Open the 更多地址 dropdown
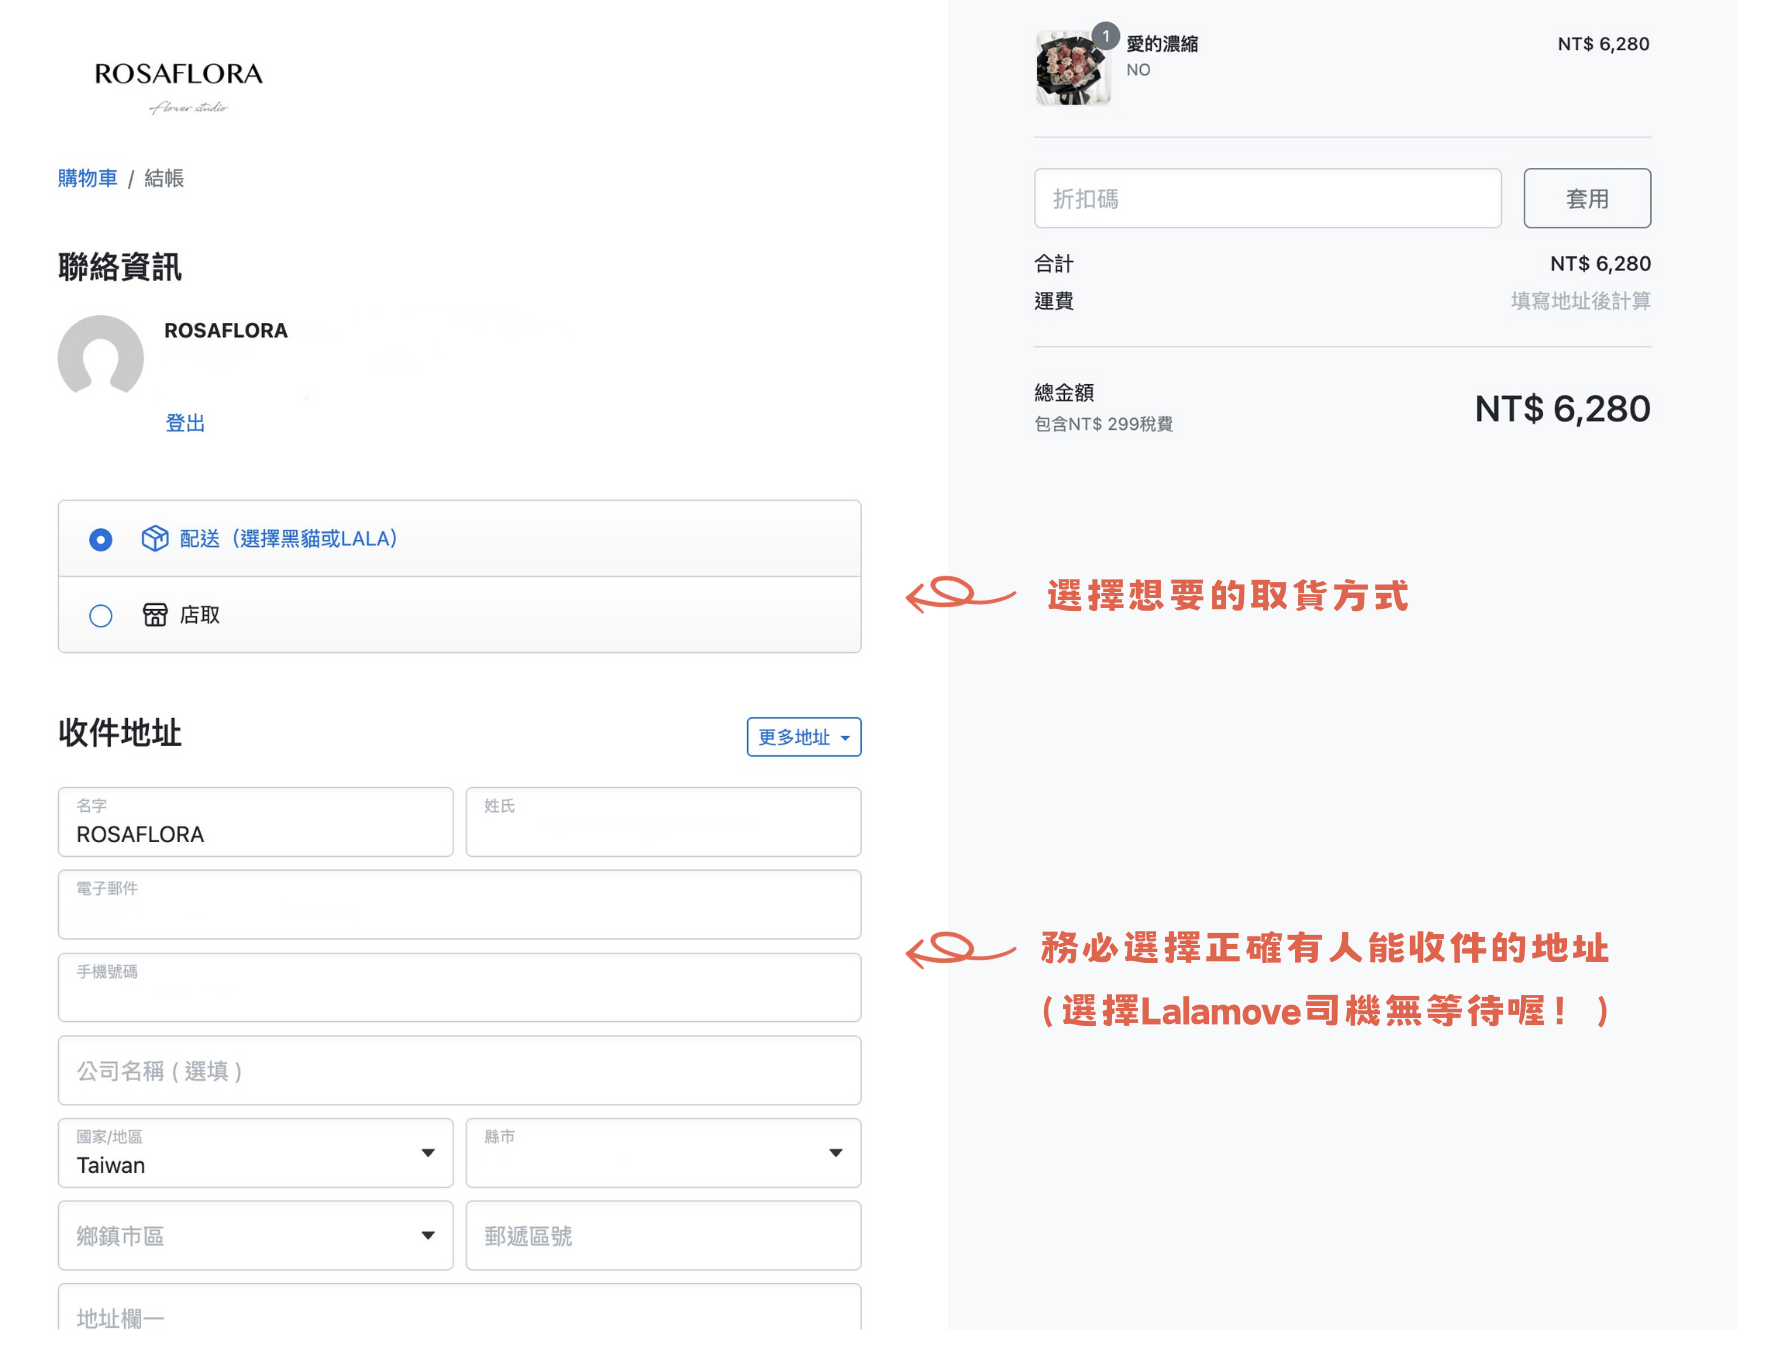The height and width of the screenshot is (1360, 1776). [803, 737]
